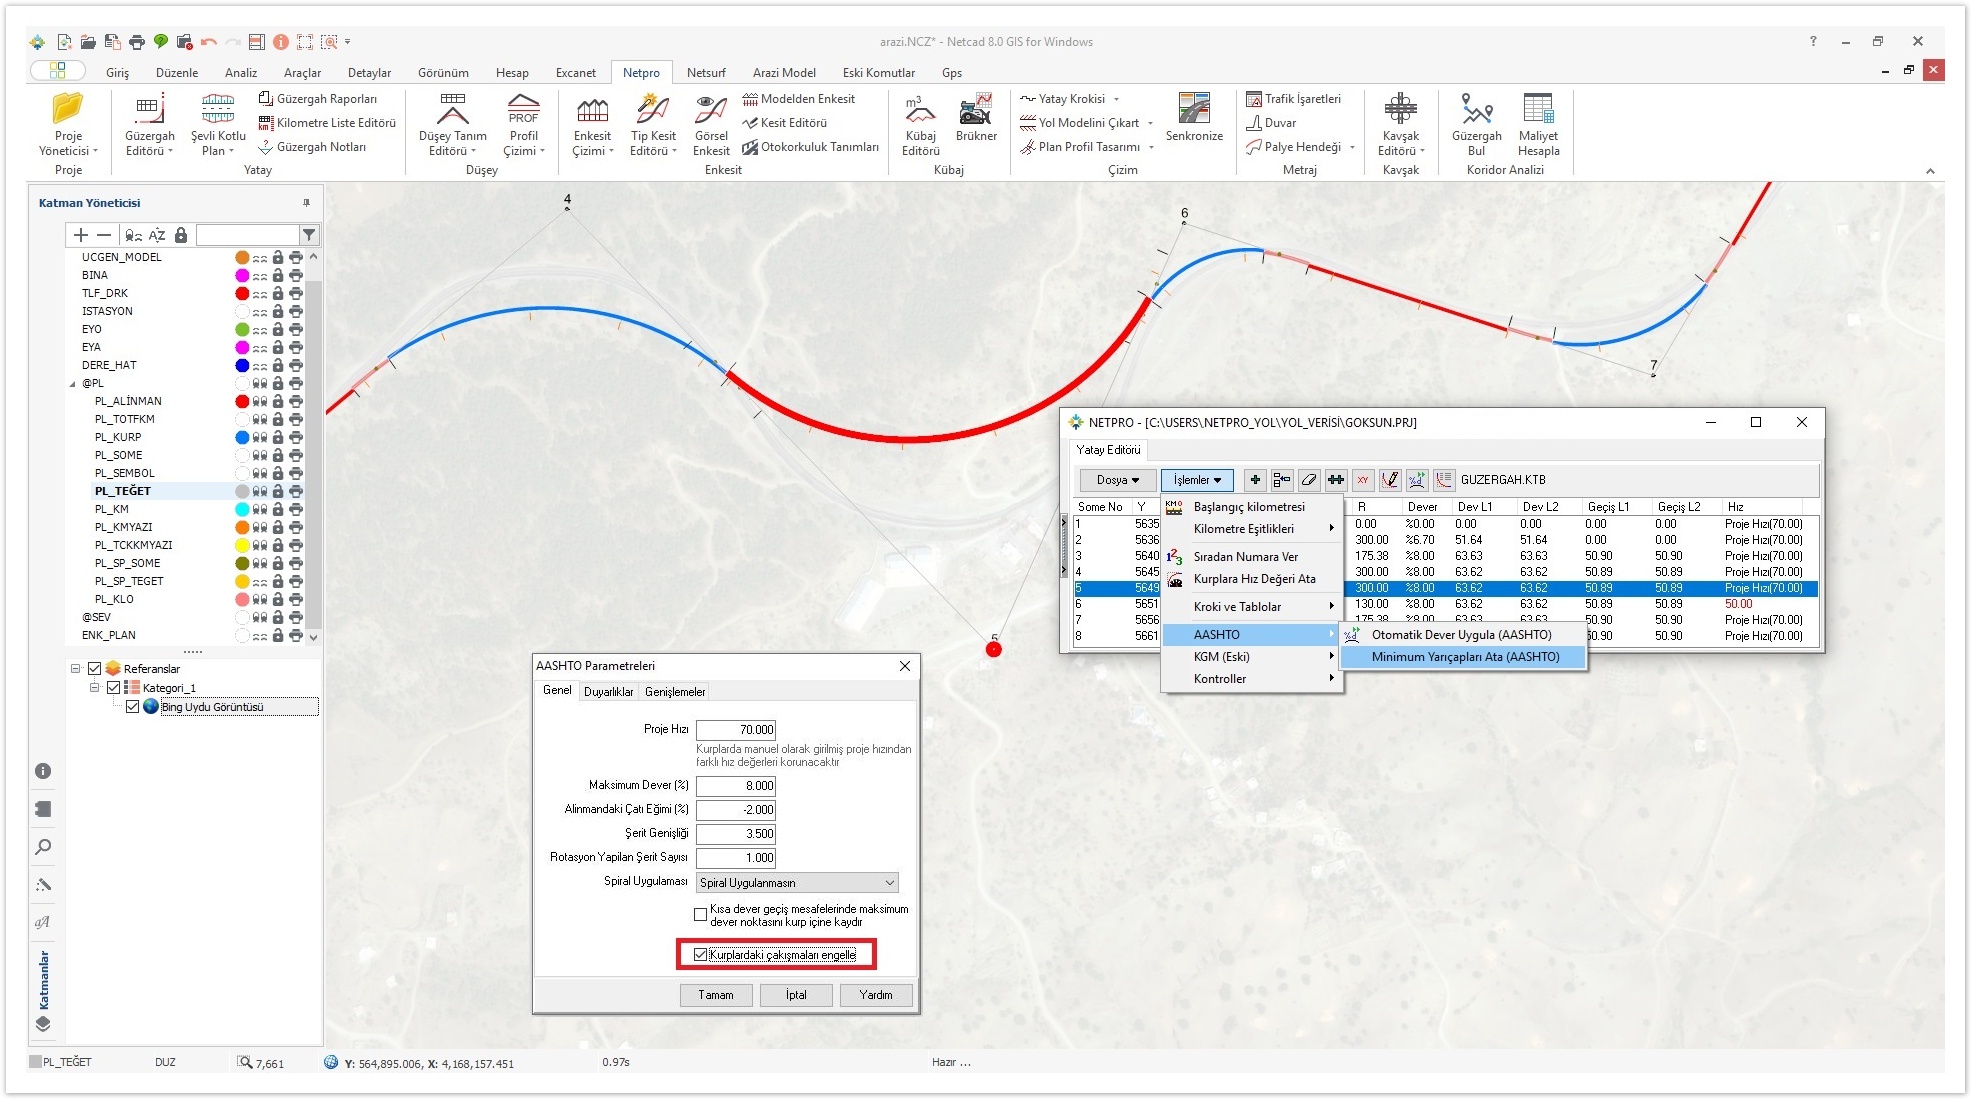1971x1099 pixels.
Task: Sort layers with the AZ icon
Action: (x=157, y=235)
